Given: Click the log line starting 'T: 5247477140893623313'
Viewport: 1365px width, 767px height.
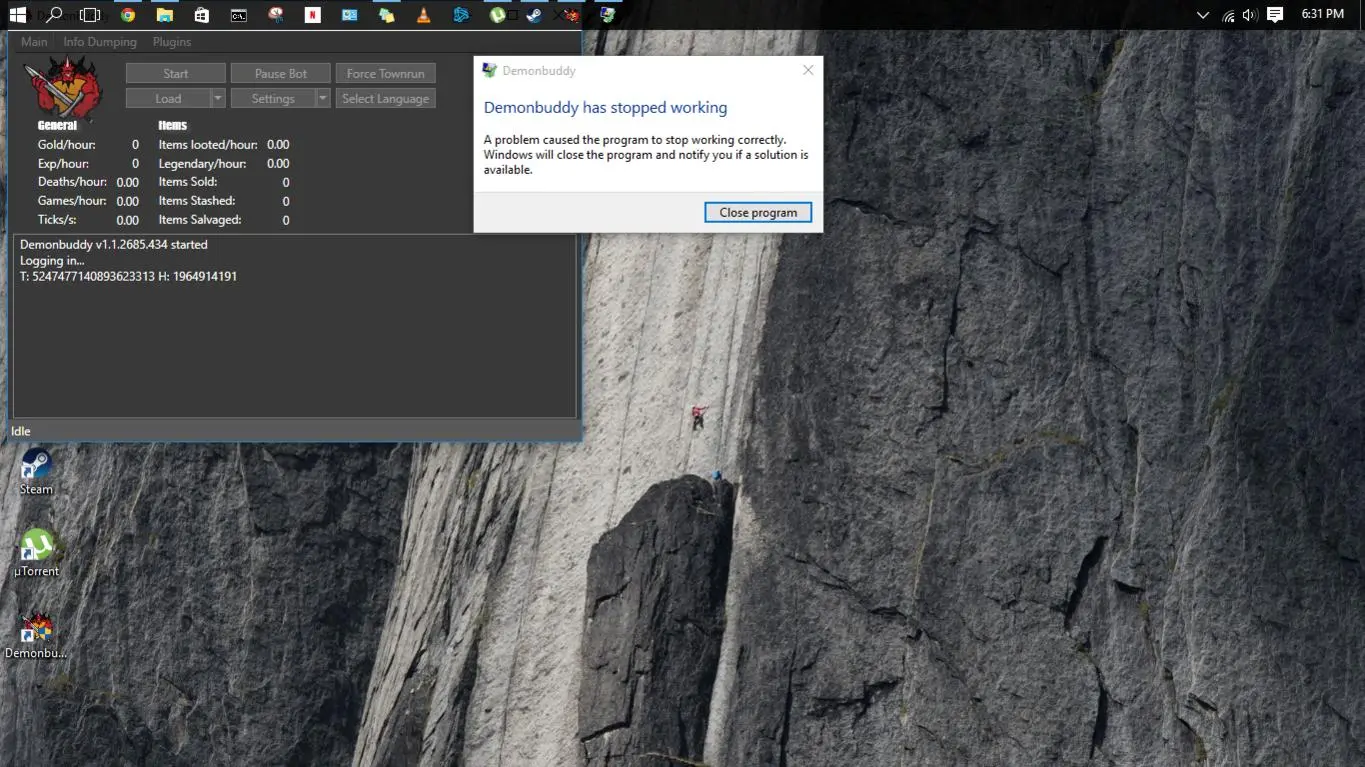Looking at the screenshot, I should pyautogui.click(x=128, y=277).
